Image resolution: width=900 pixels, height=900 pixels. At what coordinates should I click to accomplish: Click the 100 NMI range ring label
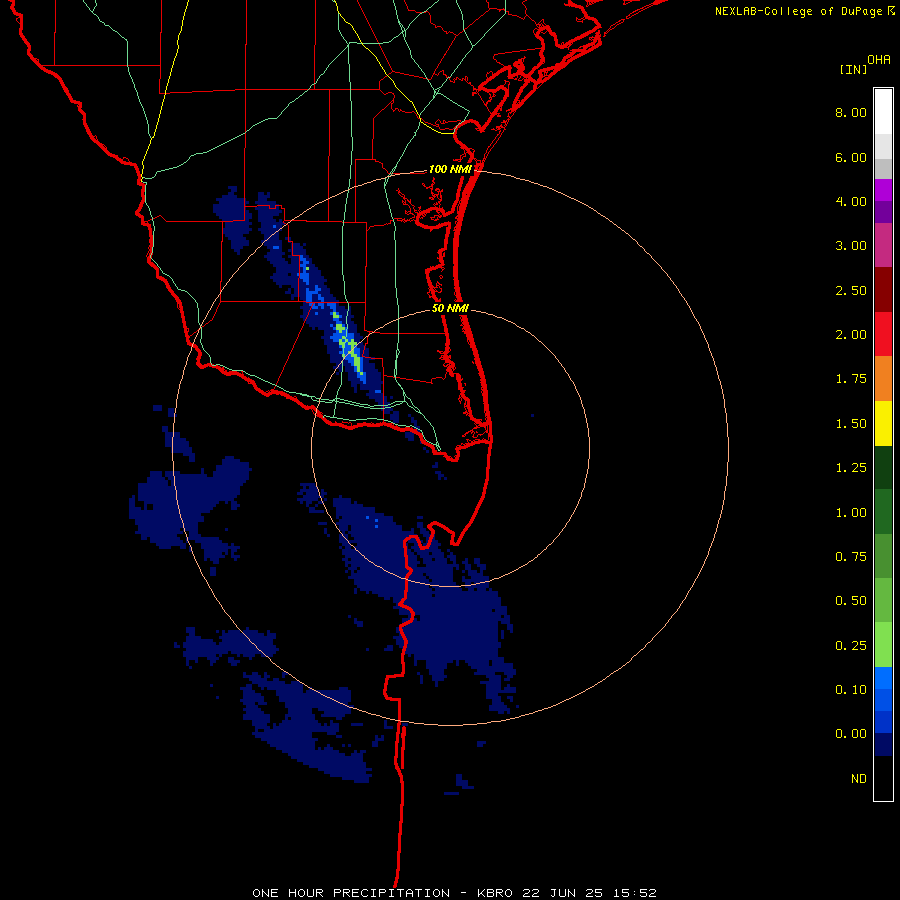click(450, 169)
